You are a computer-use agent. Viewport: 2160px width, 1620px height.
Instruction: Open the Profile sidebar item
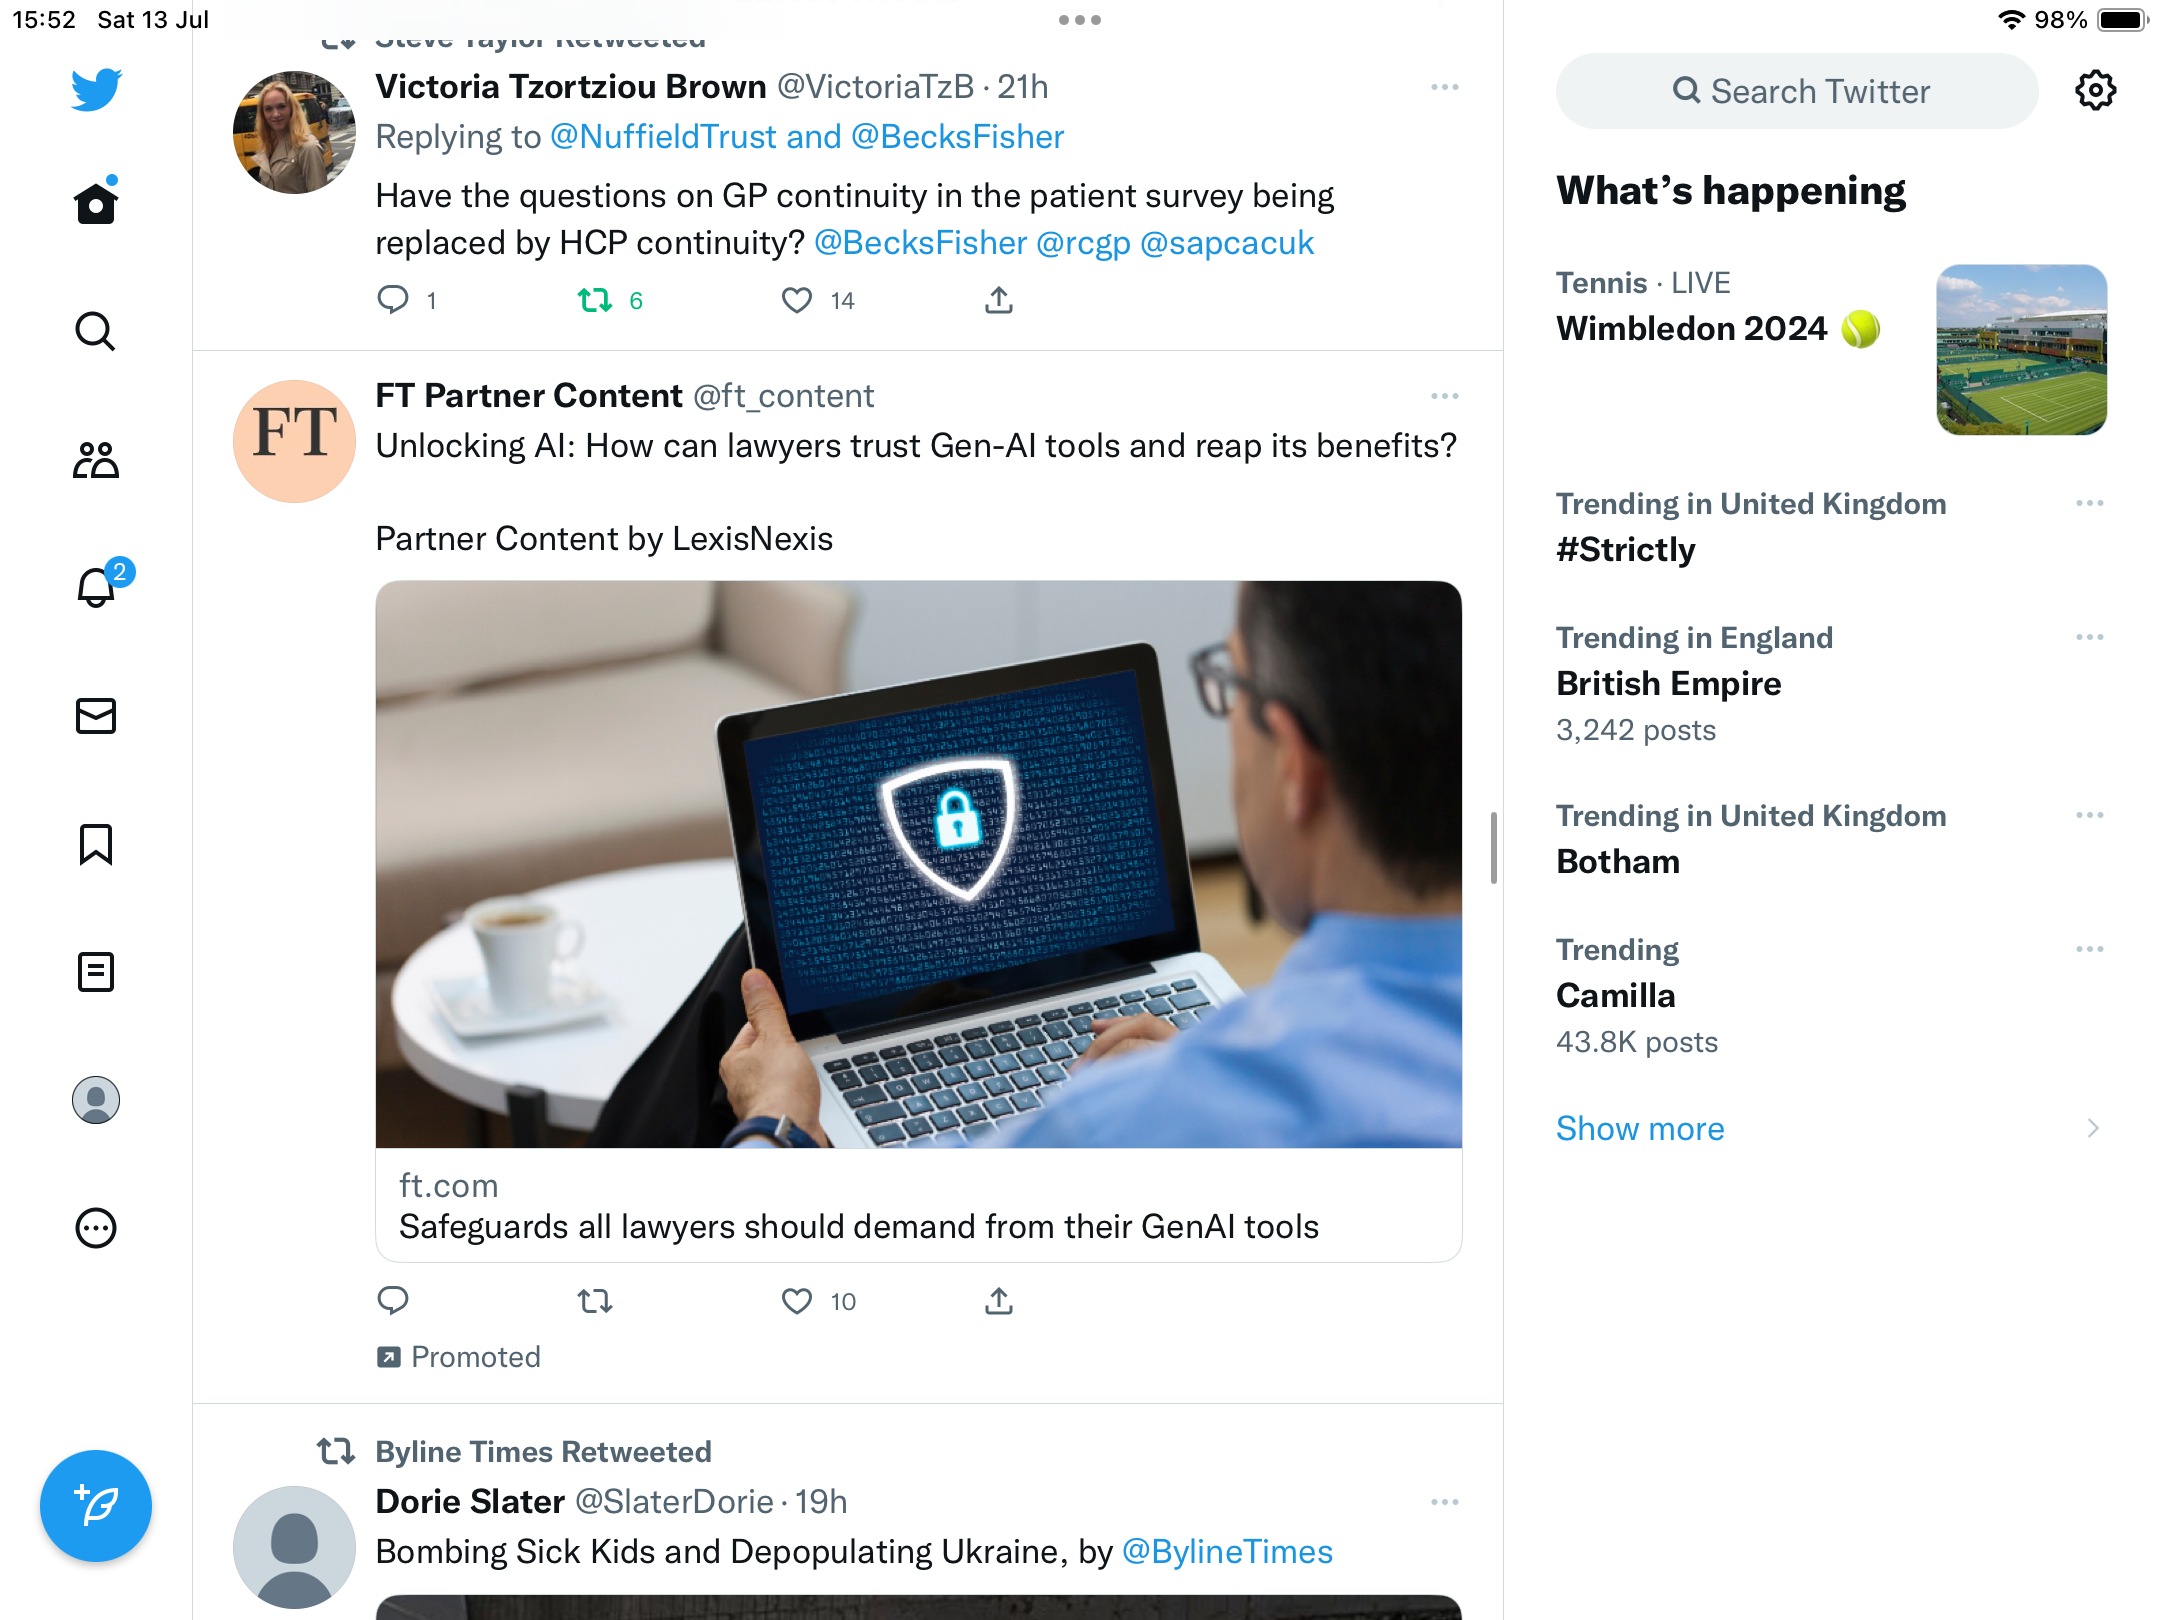pyautogui.click(x=96, y=1100)
